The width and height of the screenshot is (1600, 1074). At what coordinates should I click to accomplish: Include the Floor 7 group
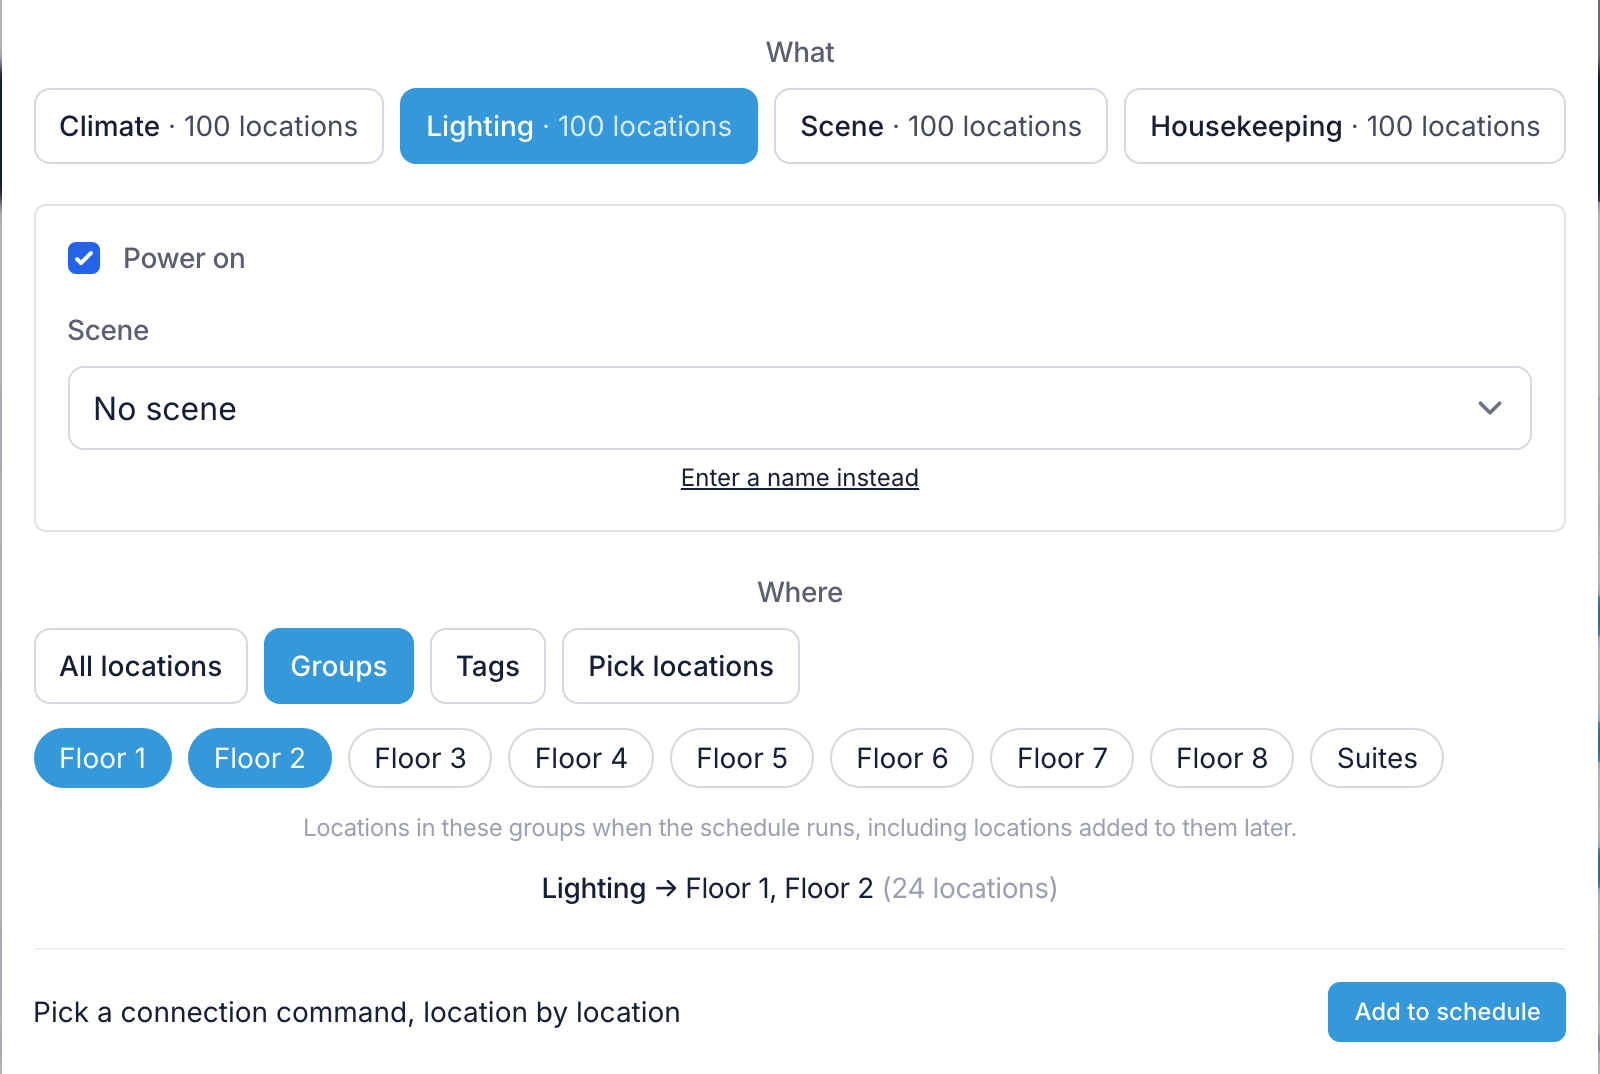click(1062, 758)
